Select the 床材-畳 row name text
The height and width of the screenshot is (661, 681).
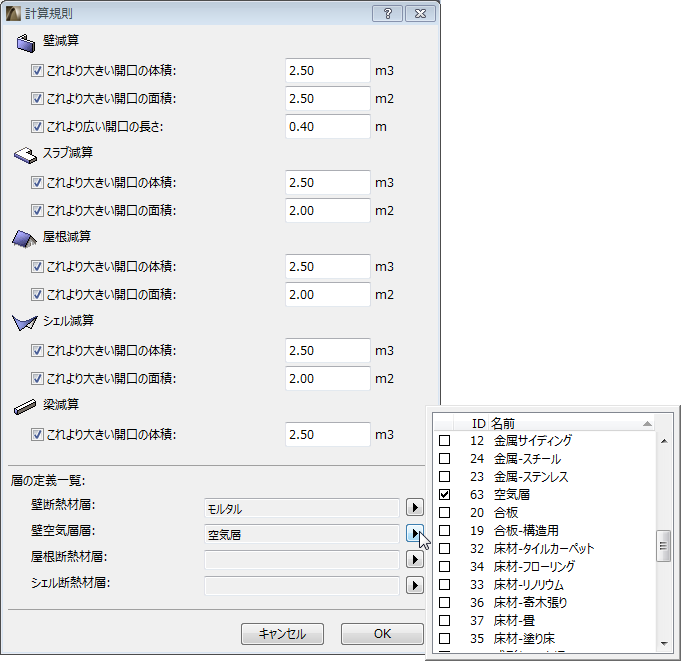[x=514, y=621]
